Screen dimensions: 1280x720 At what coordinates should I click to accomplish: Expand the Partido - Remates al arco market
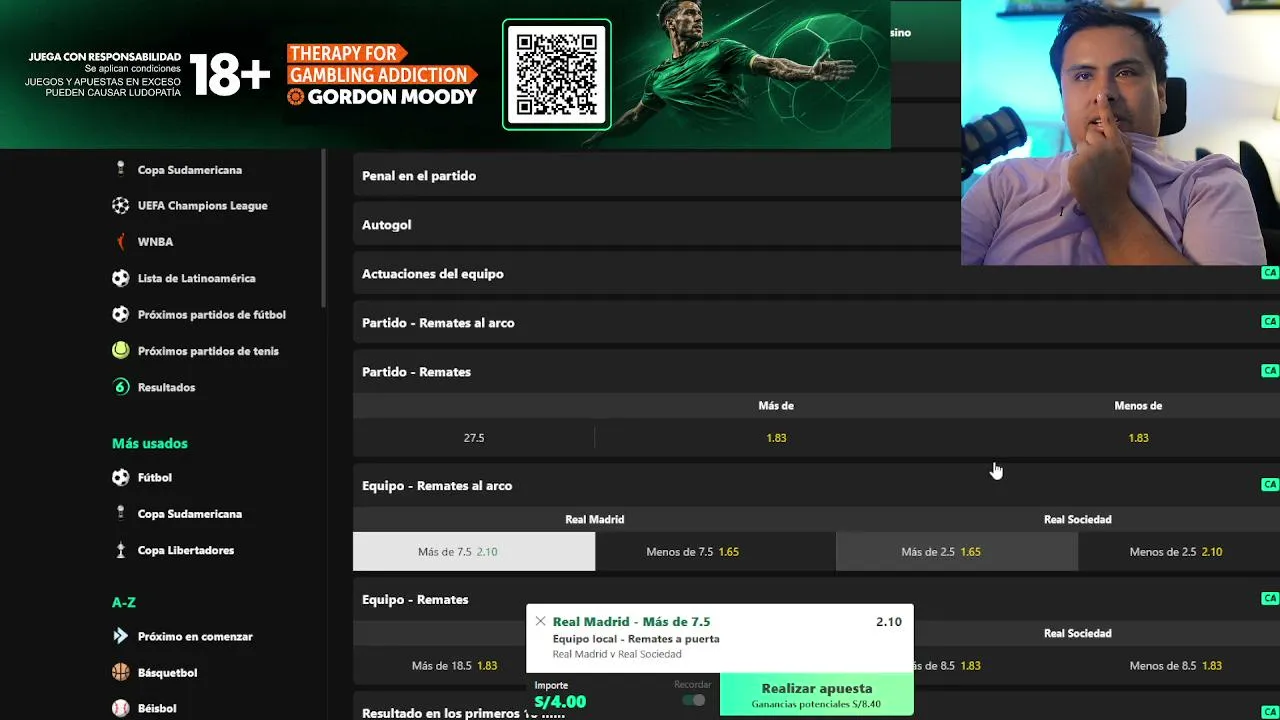pos(816,322)
